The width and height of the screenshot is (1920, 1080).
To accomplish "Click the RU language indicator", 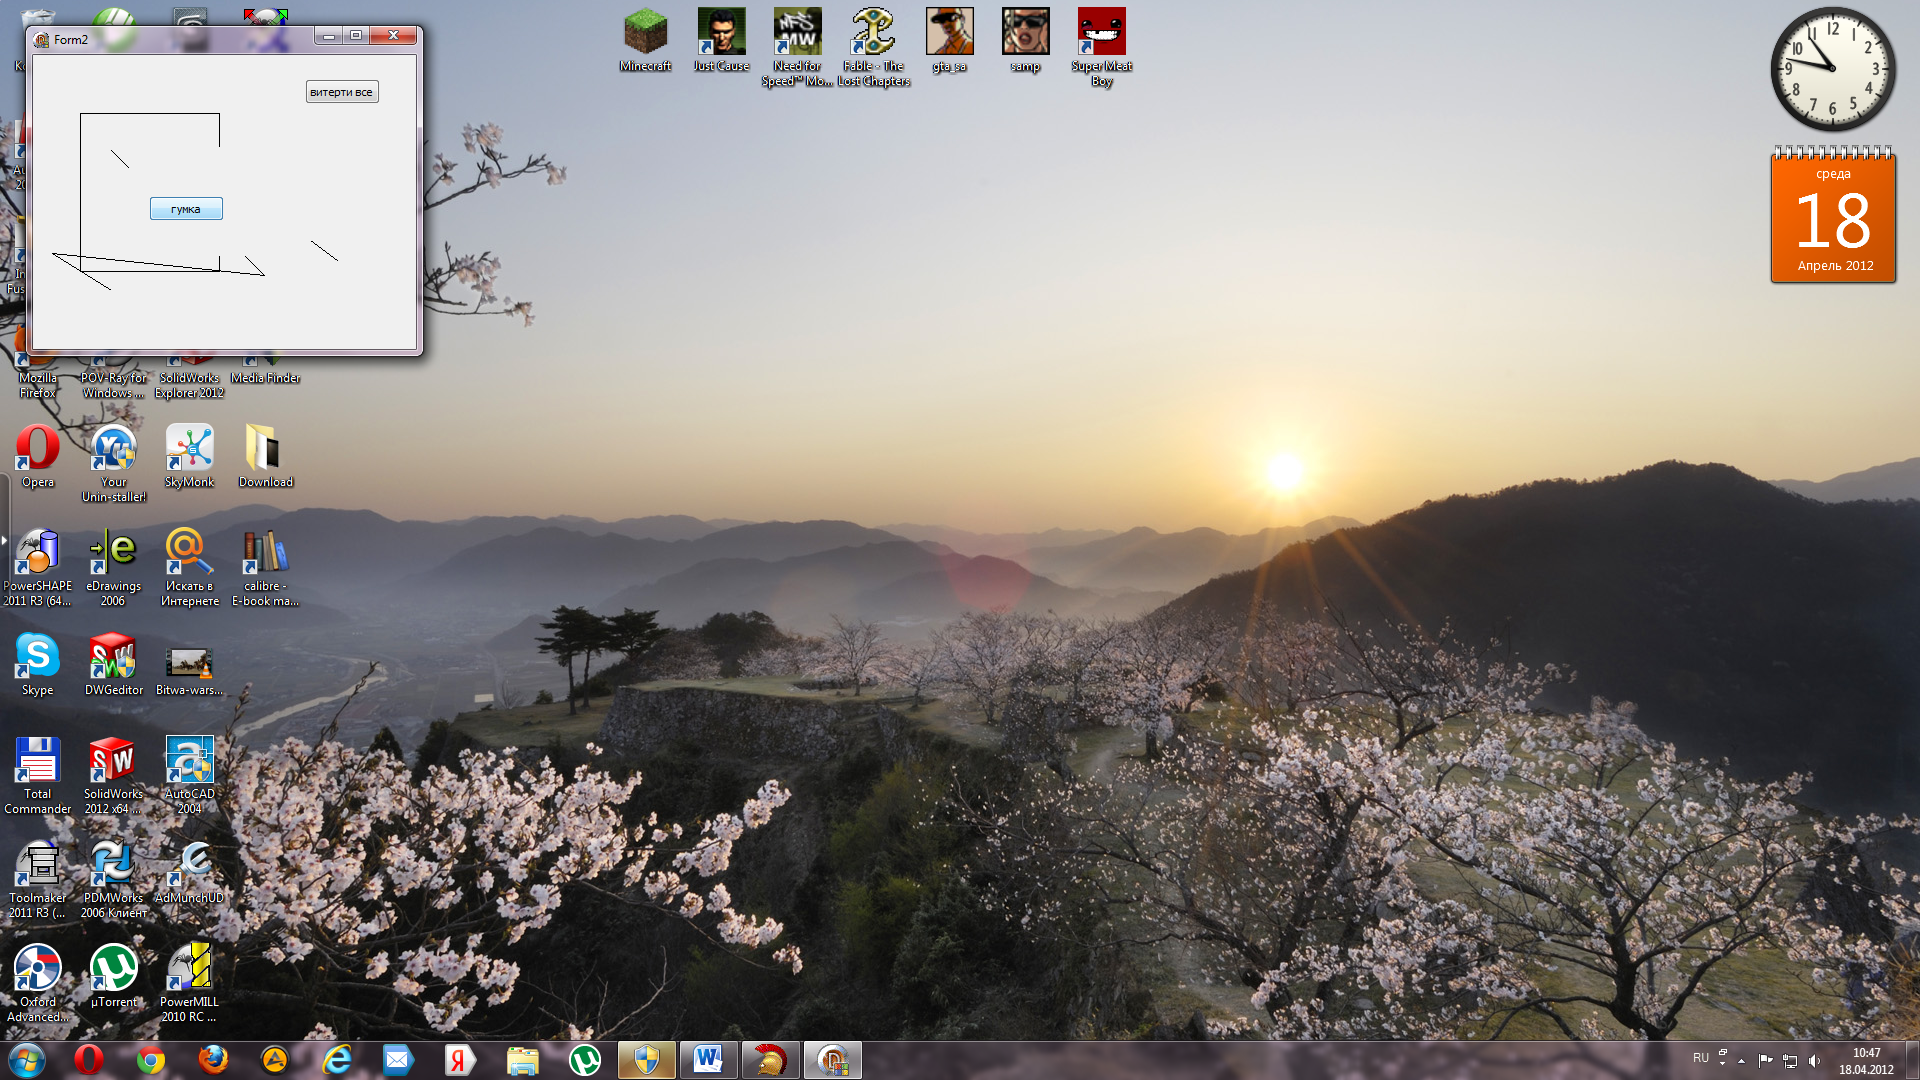I will [x=1701, y=1058].
